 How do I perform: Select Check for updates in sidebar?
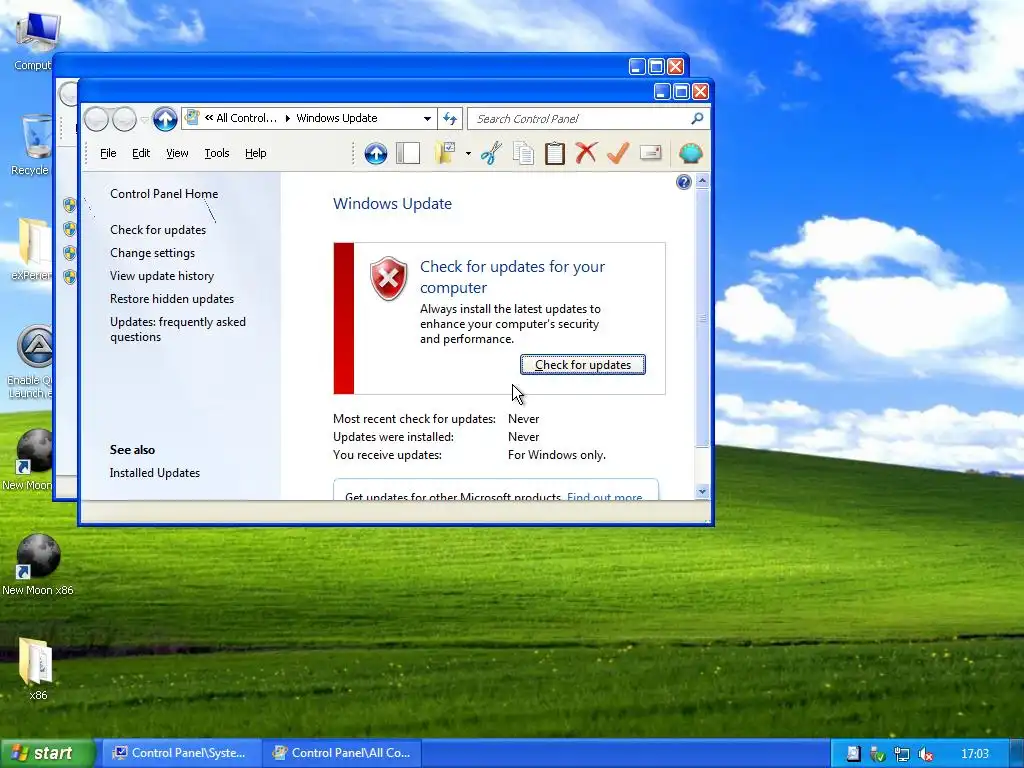(158, 230)
